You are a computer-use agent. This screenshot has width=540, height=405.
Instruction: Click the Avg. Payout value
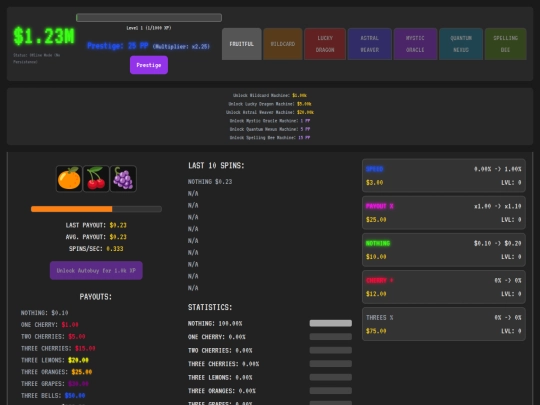click(118, 237)
